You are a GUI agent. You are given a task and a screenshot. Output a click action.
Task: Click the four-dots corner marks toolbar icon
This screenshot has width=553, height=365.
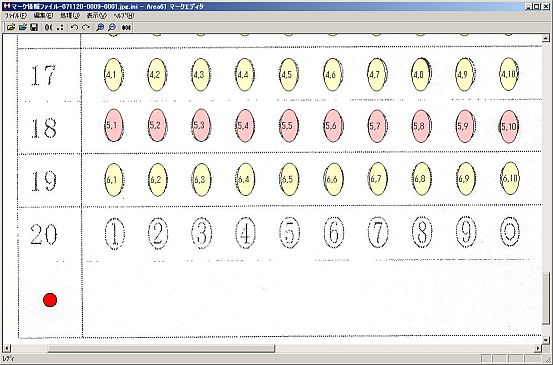[60, 27]
